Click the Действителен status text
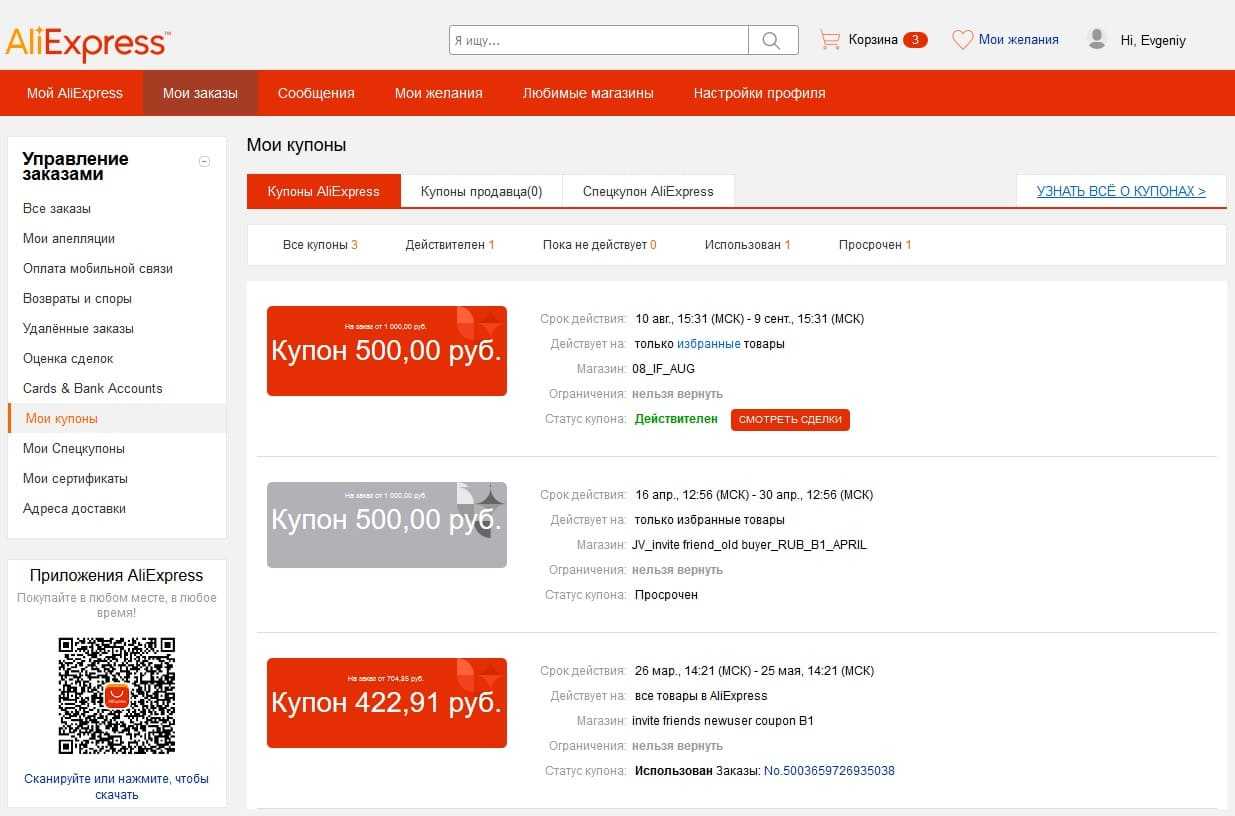 676,420
